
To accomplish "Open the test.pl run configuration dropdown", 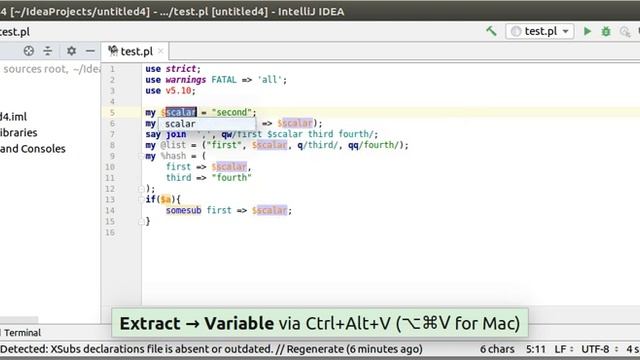I will (x=540, y=31).
